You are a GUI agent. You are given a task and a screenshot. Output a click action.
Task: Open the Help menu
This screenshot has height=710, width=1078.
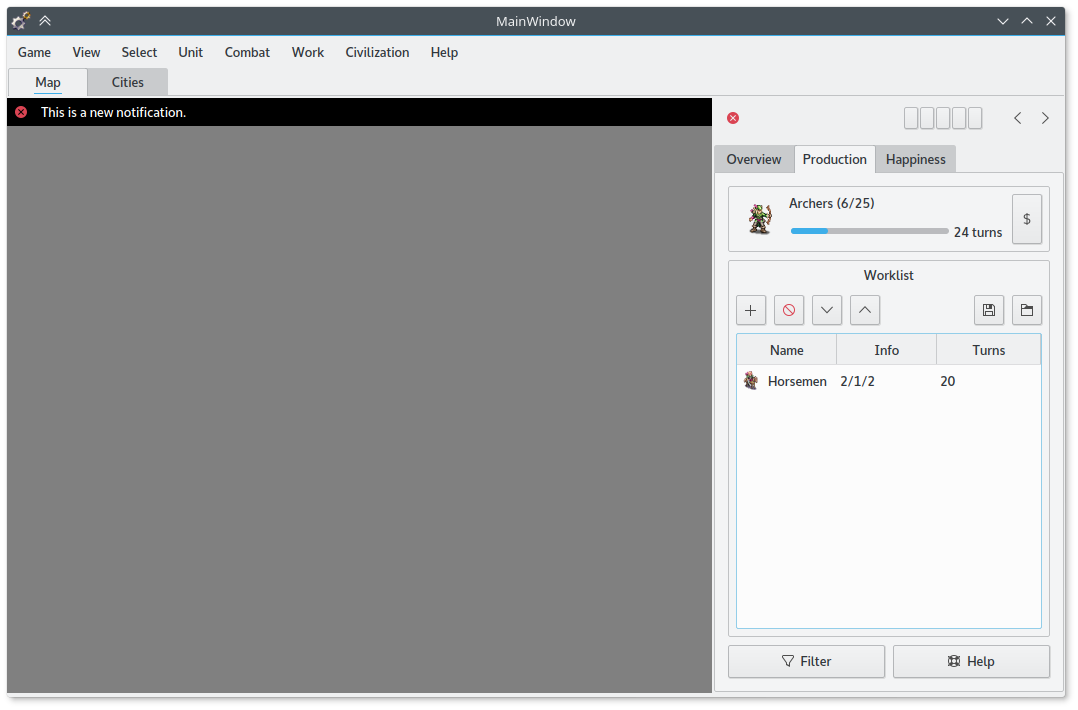pos(444,52)
